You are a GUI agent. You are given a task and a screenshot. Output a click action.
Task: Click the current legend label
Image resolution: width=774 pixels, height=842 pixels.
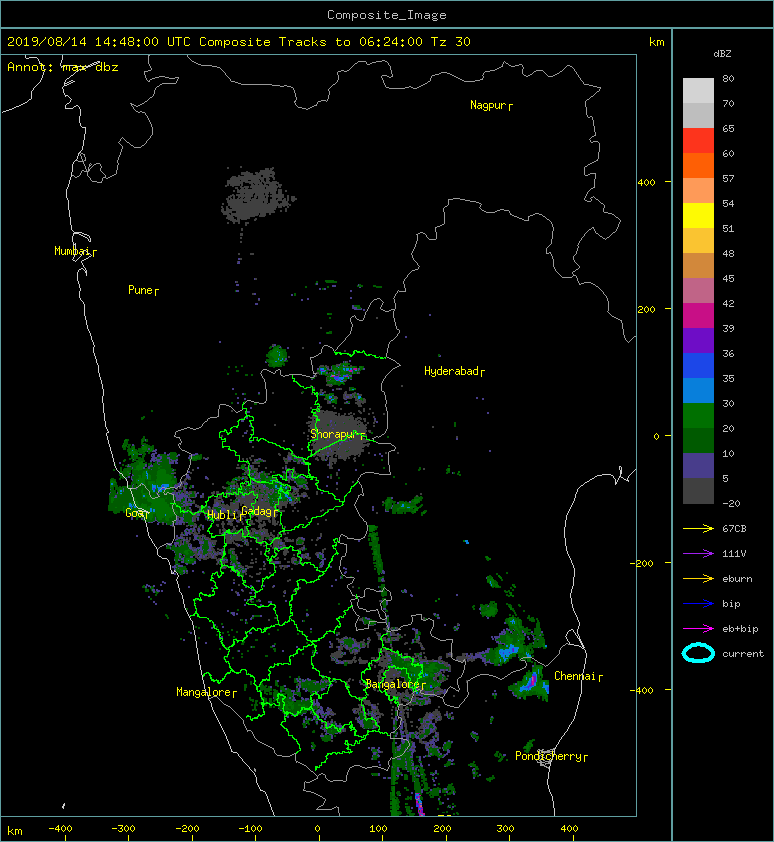(743, 654)
